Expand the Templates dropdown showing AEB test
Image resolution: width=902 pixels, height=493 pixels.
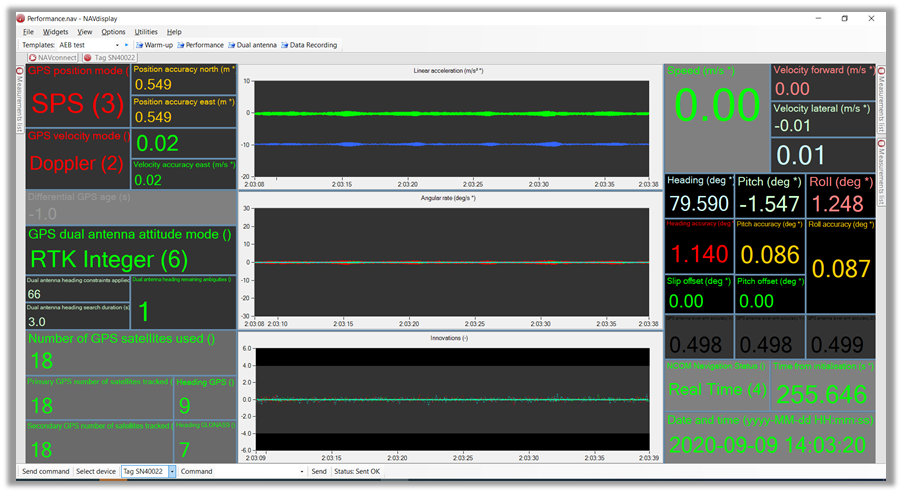(117, 45)
